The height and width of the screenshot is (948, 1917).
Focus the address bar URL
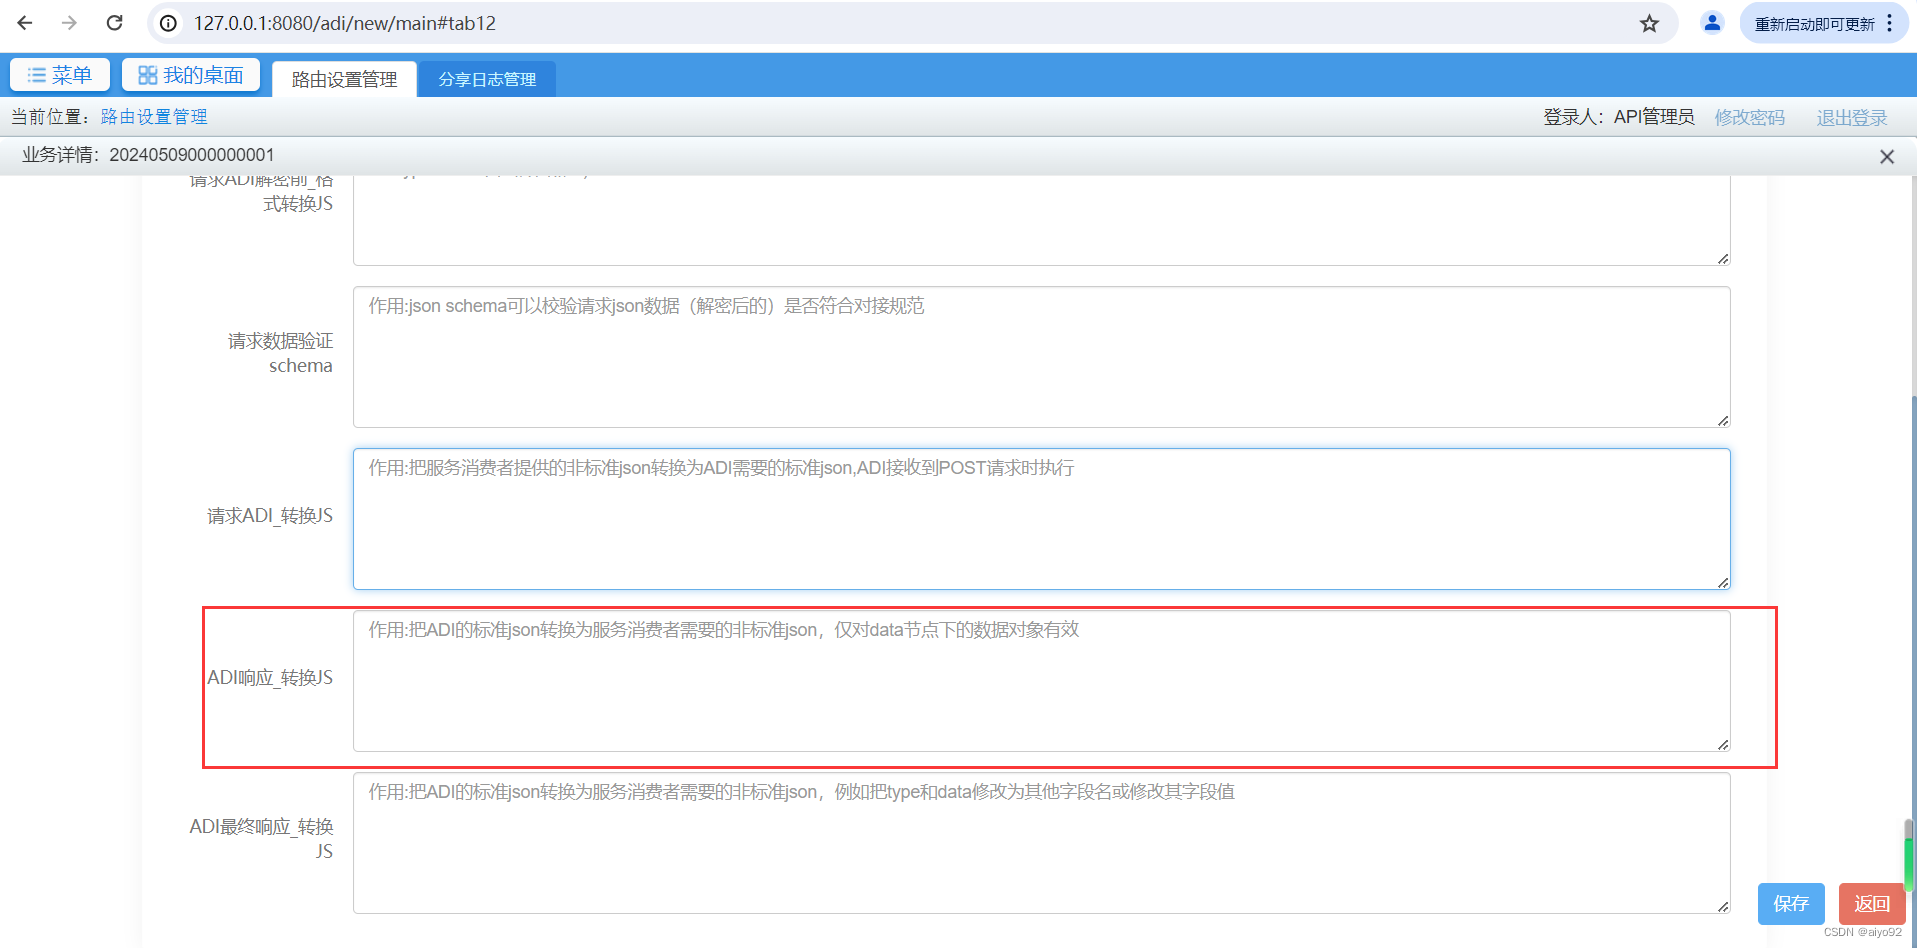(345, 23)
